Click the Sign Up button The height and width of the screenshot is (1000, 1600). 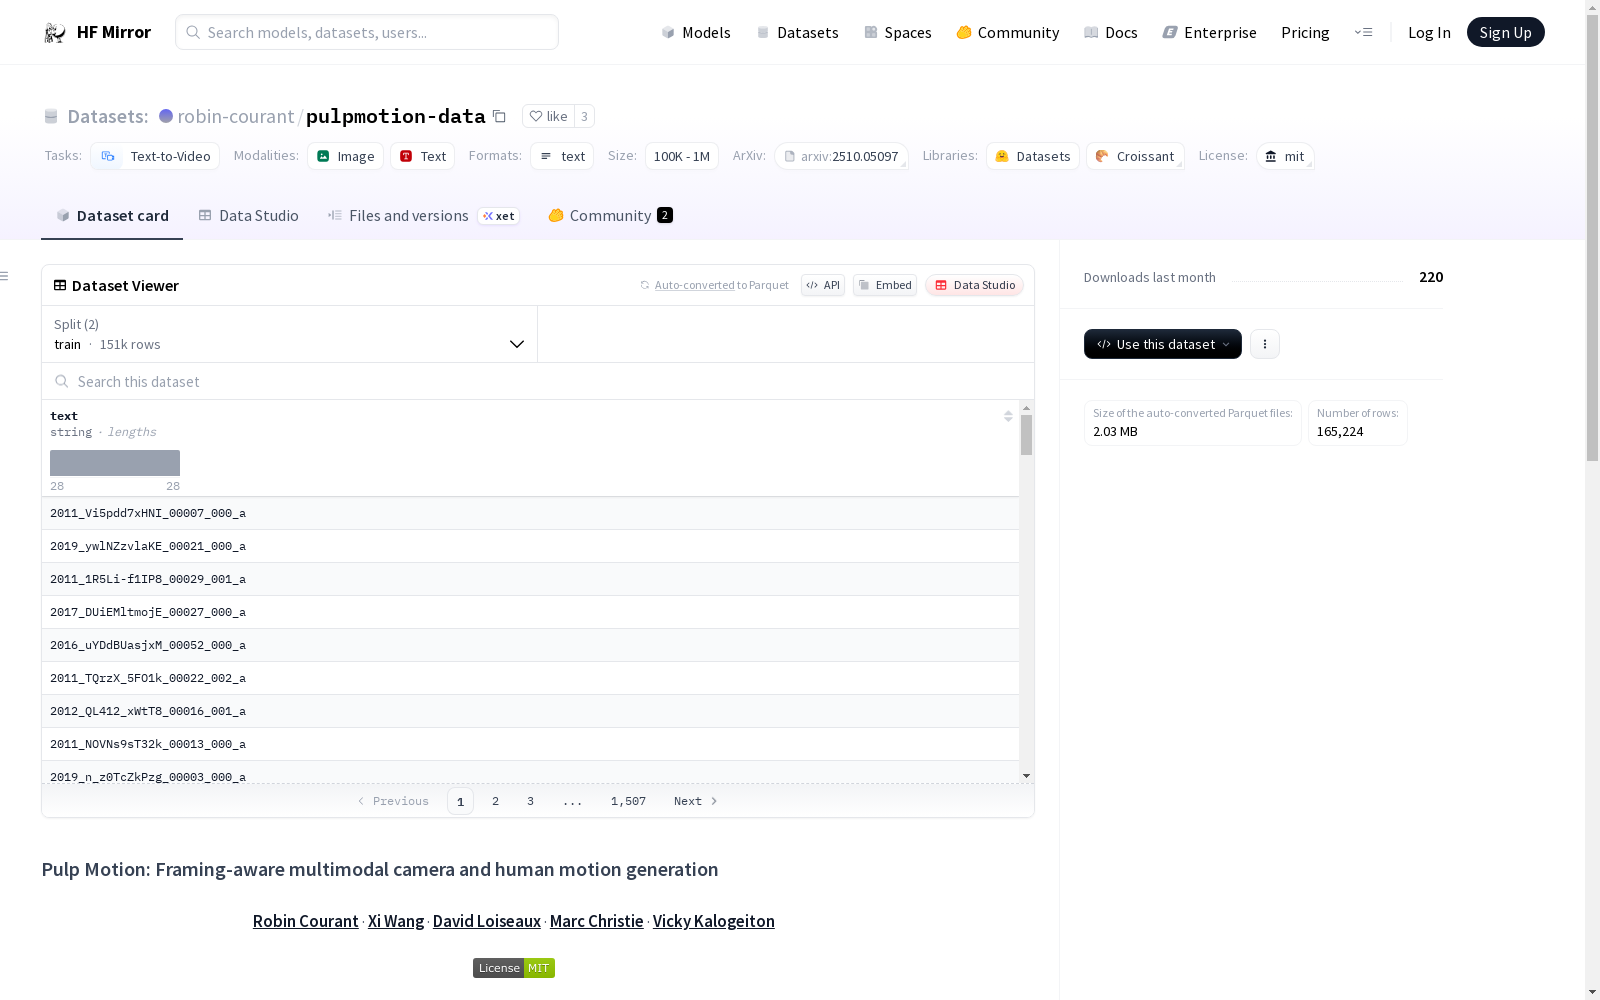click(x=1505, y=32)
